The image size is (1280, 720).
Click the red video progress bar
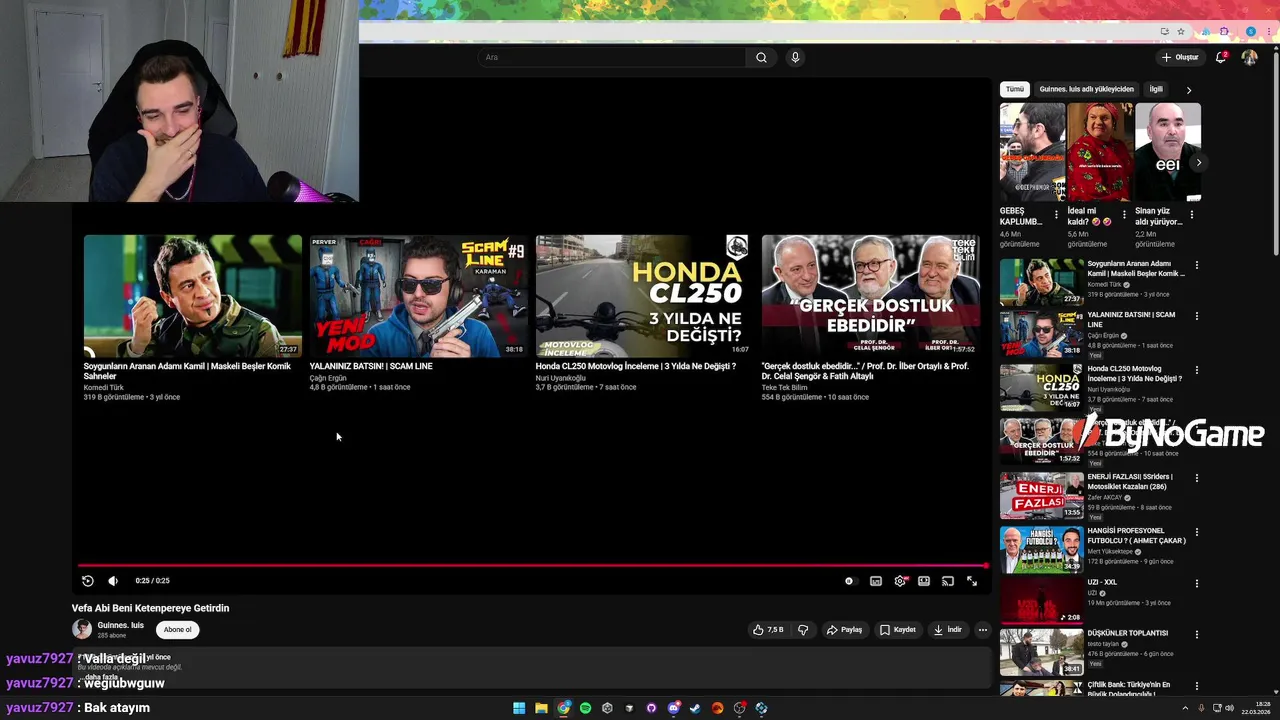pyautogui.click(x=532, y=566)
